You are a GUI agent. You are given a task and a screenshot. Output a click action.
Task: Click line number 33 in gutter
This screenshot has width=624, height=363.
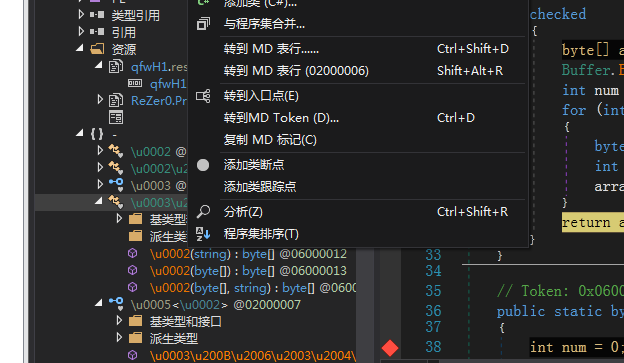coord(433,255)
